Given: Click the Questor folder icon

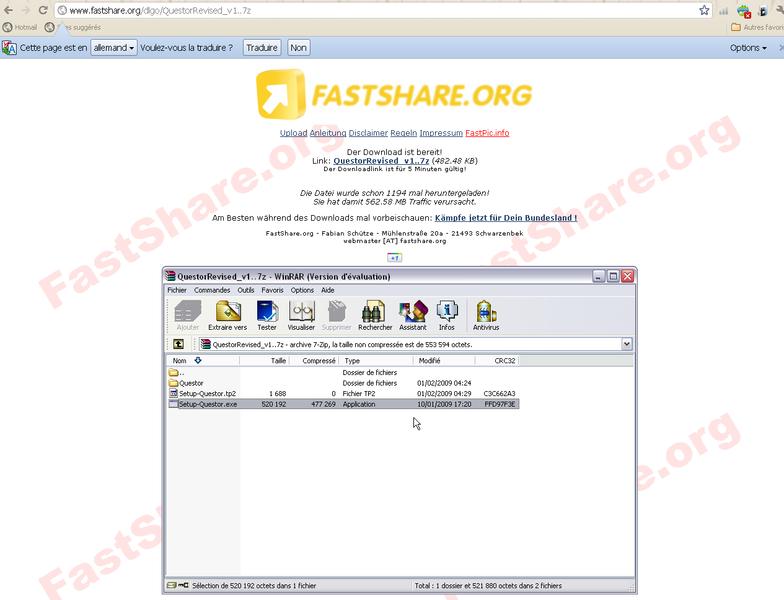Looking at the screenshot, I should [x=174, y=383].
